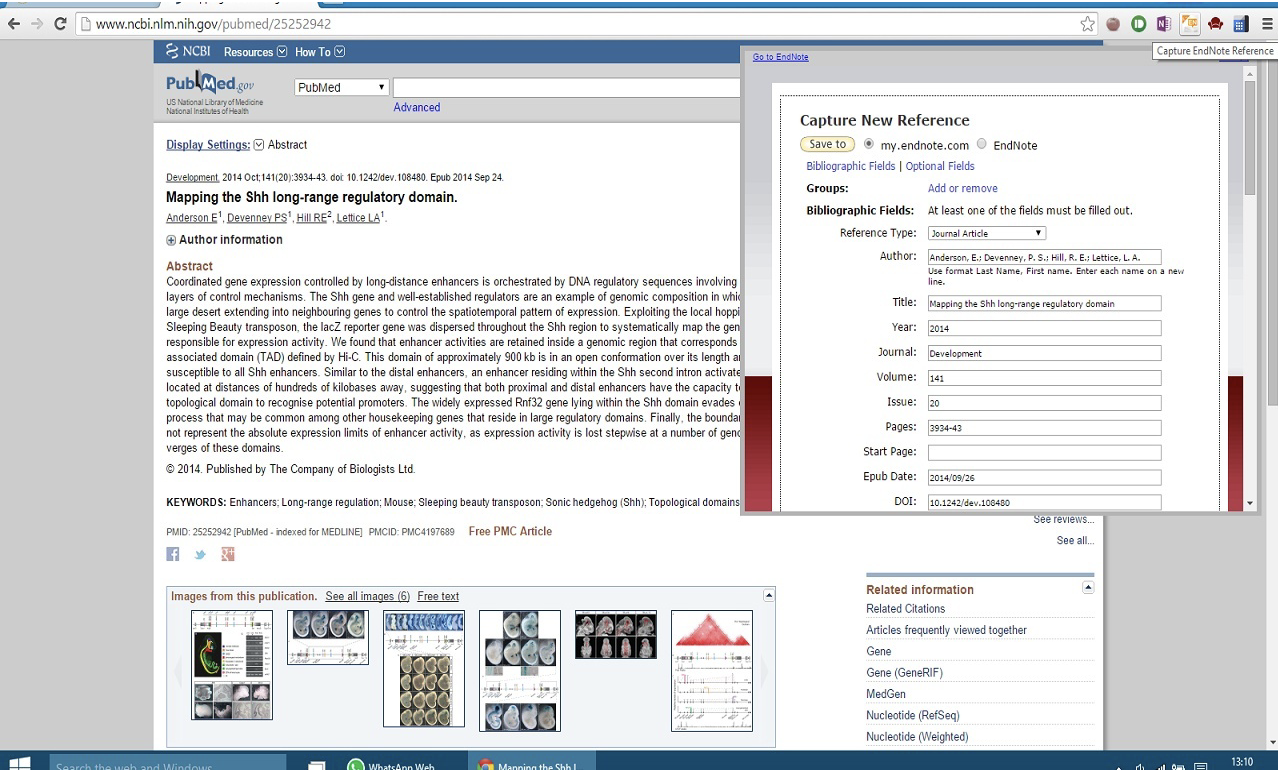Click the browser address bar URL

[213, 24]
